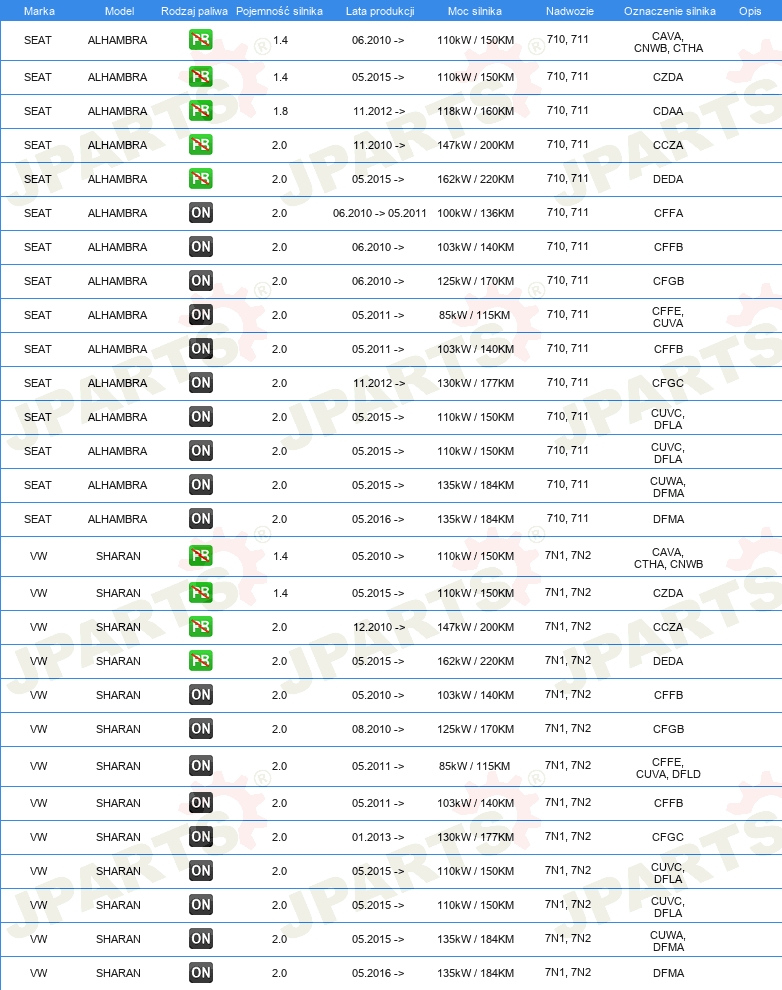Select PB fuel icon in SEAT Alhambra DEDA row
Viewport: 782px width, 990px height.
click(201, 179)
